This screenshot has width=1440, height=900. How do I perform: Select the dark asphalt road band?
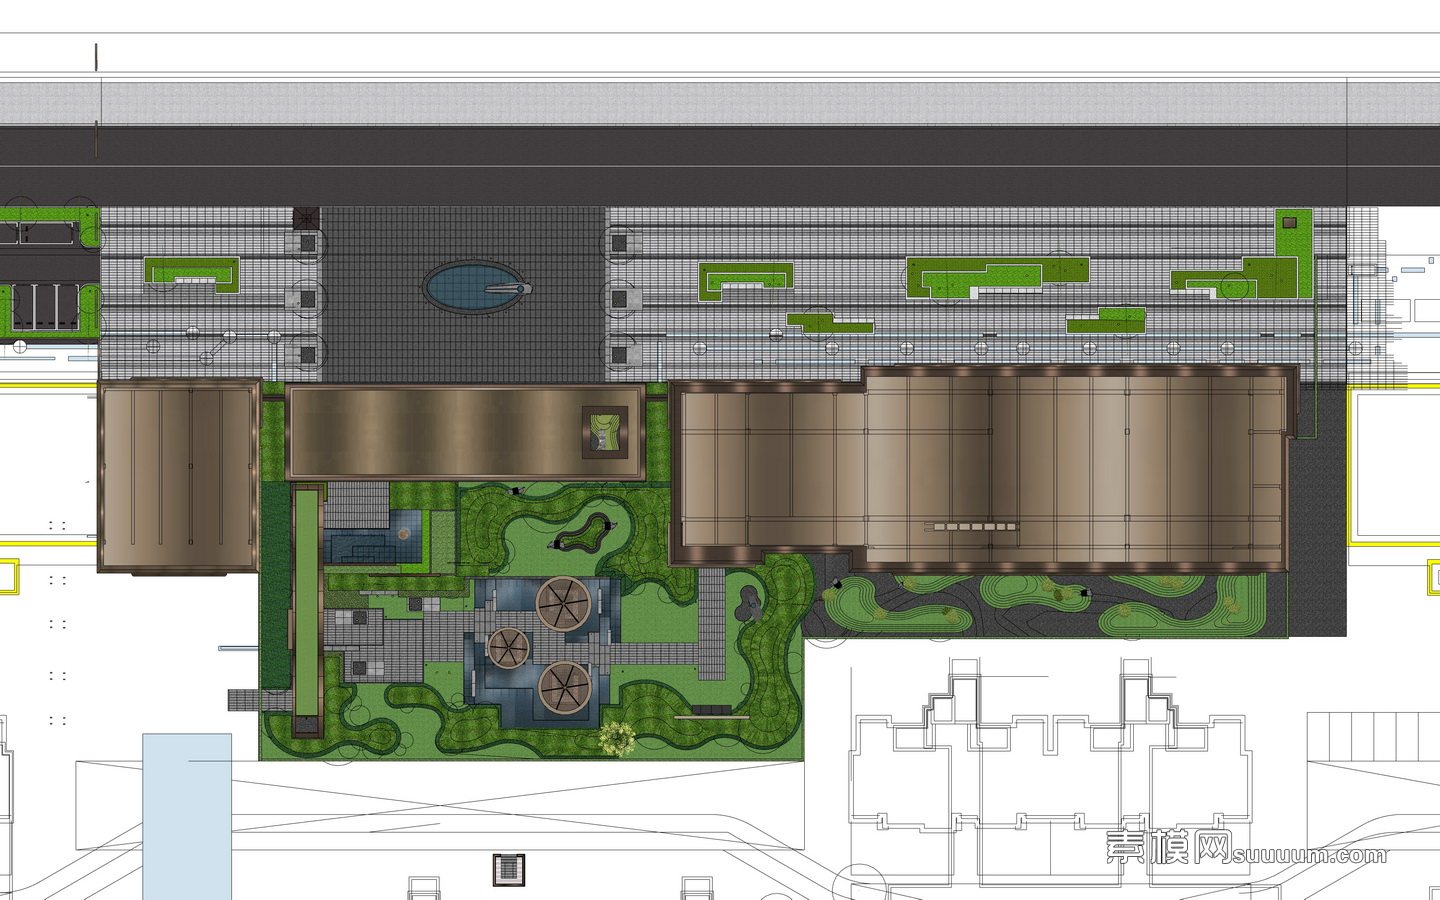coord(720,165)
